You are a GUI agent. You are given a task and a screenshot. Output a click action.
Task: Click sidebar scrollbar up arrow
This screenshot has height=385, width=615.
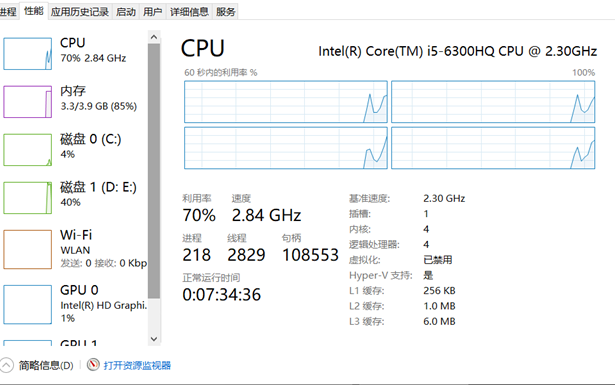pos(154,37)
